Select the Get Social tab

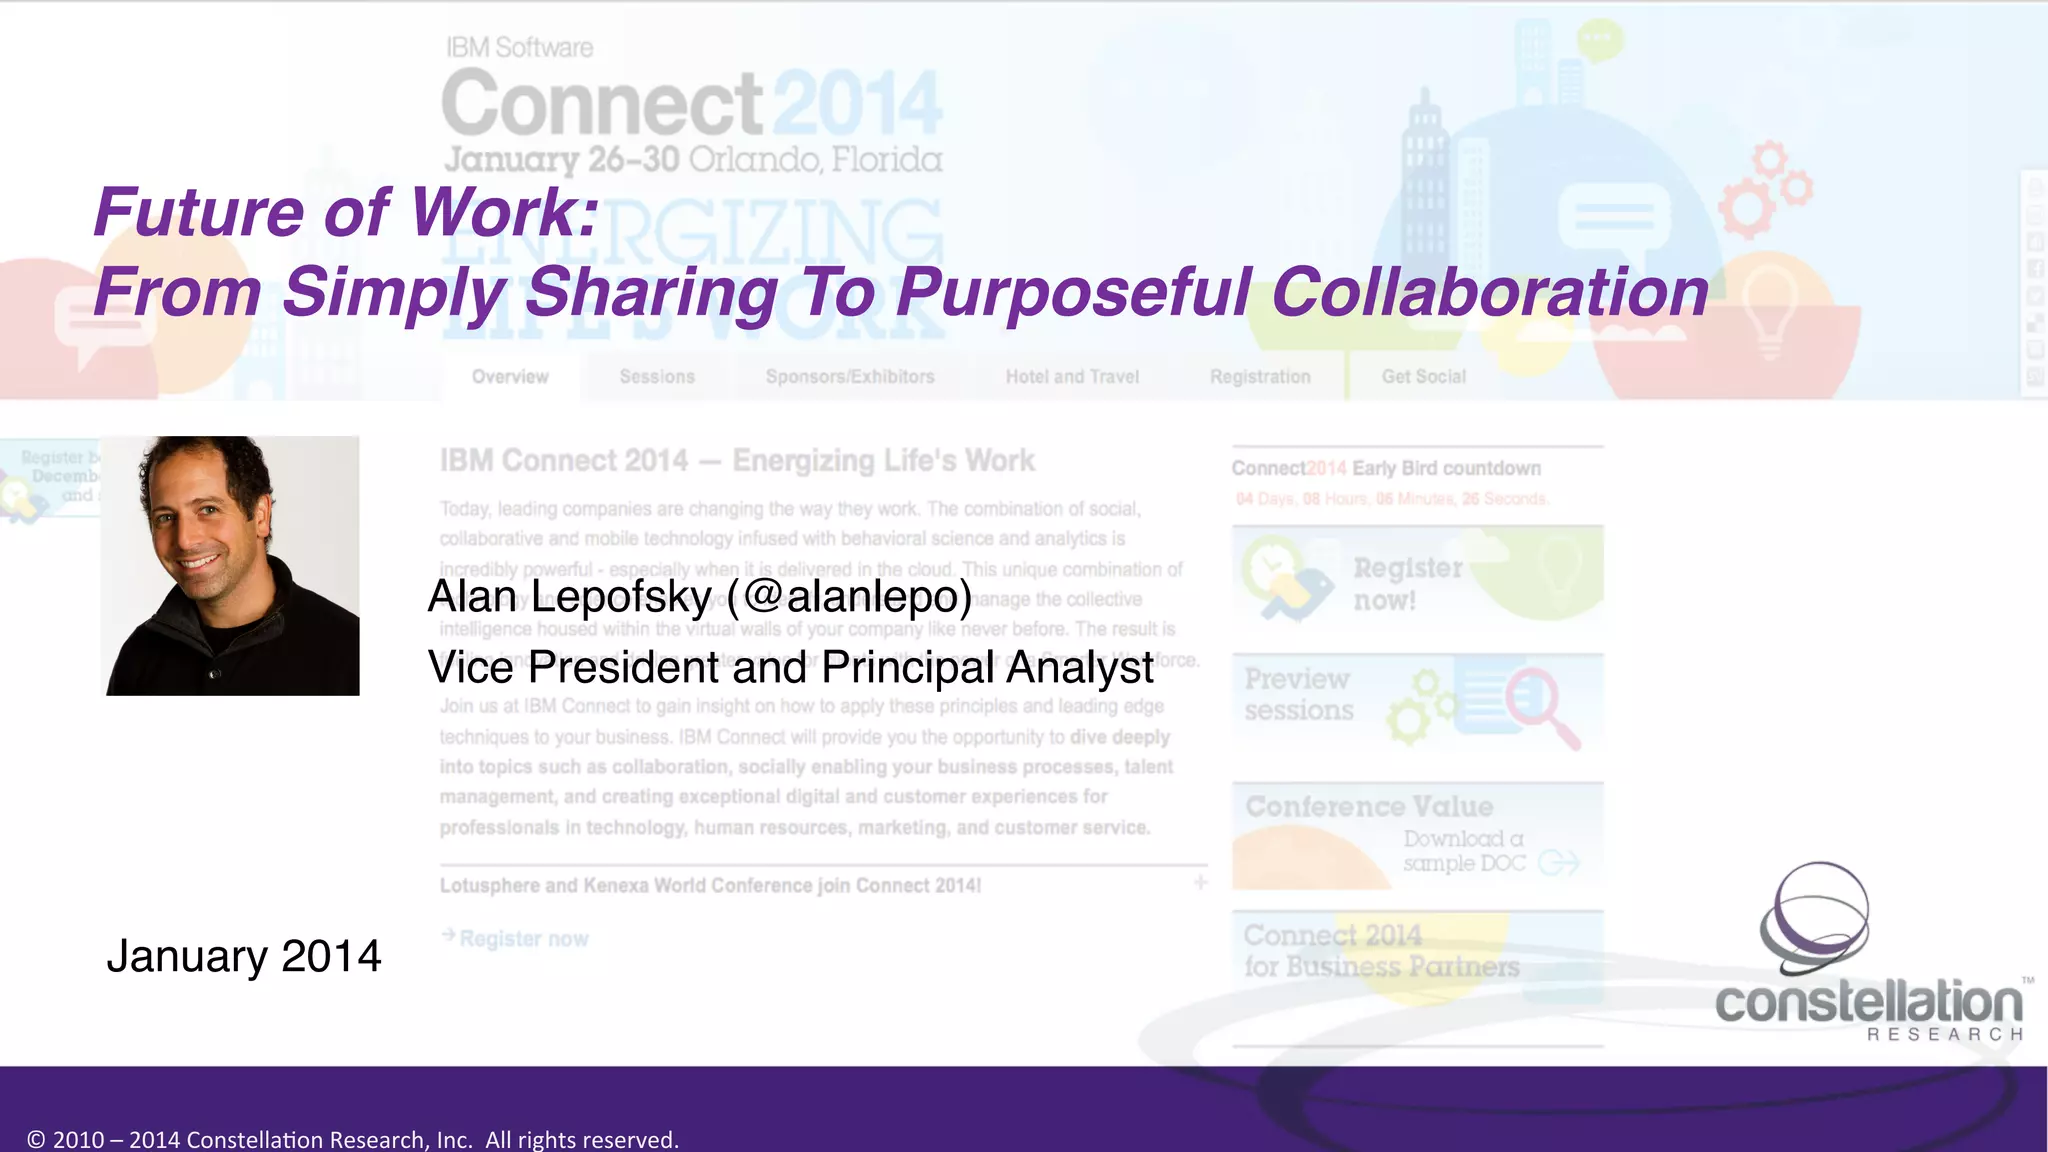click(x=1423, y=377)
